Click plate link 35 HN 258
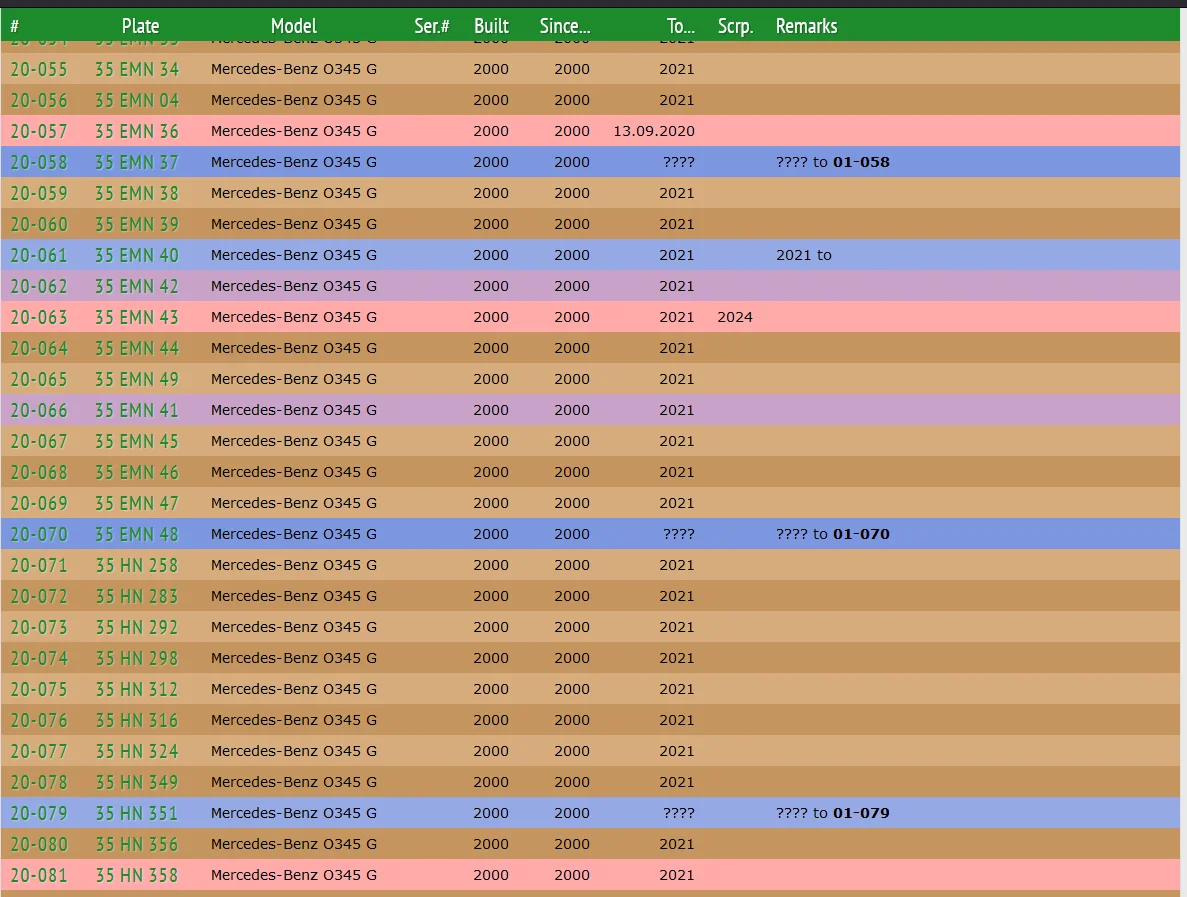The height and width of the screenshot is (897, 1187). pyautogui.click(x=137, y=565)
